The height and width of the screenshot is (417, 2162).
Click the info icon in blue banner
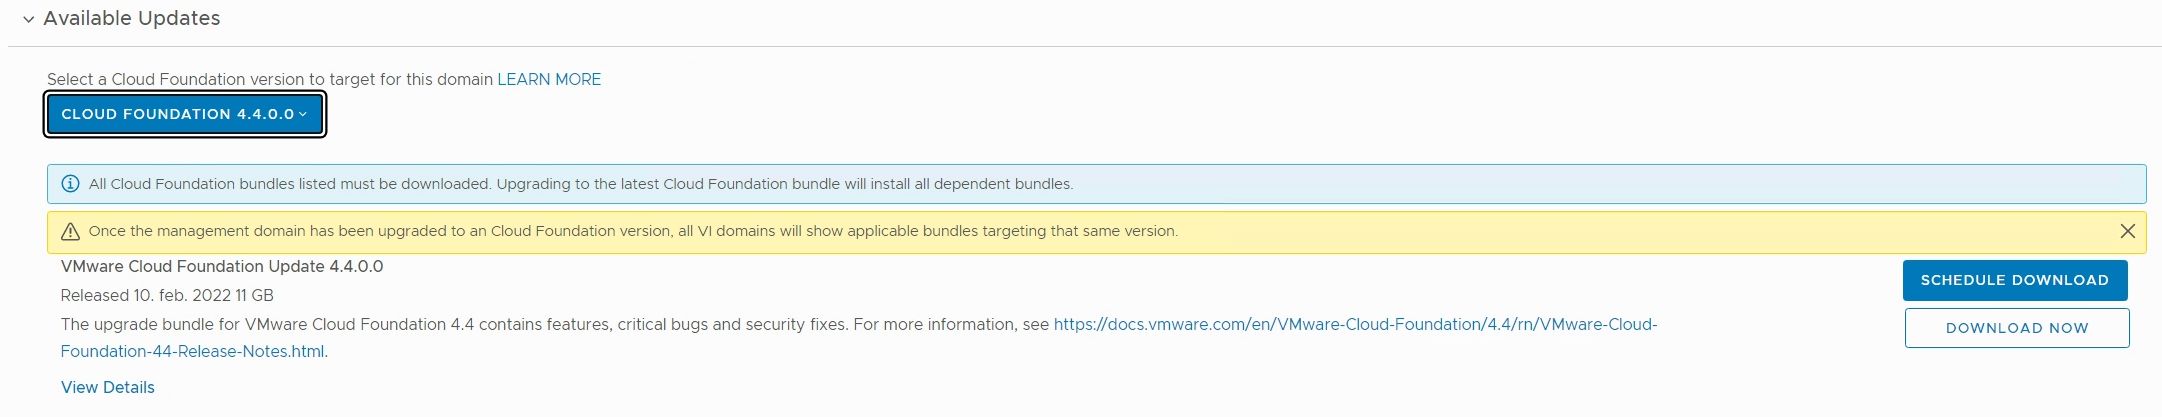coord(70,184)
